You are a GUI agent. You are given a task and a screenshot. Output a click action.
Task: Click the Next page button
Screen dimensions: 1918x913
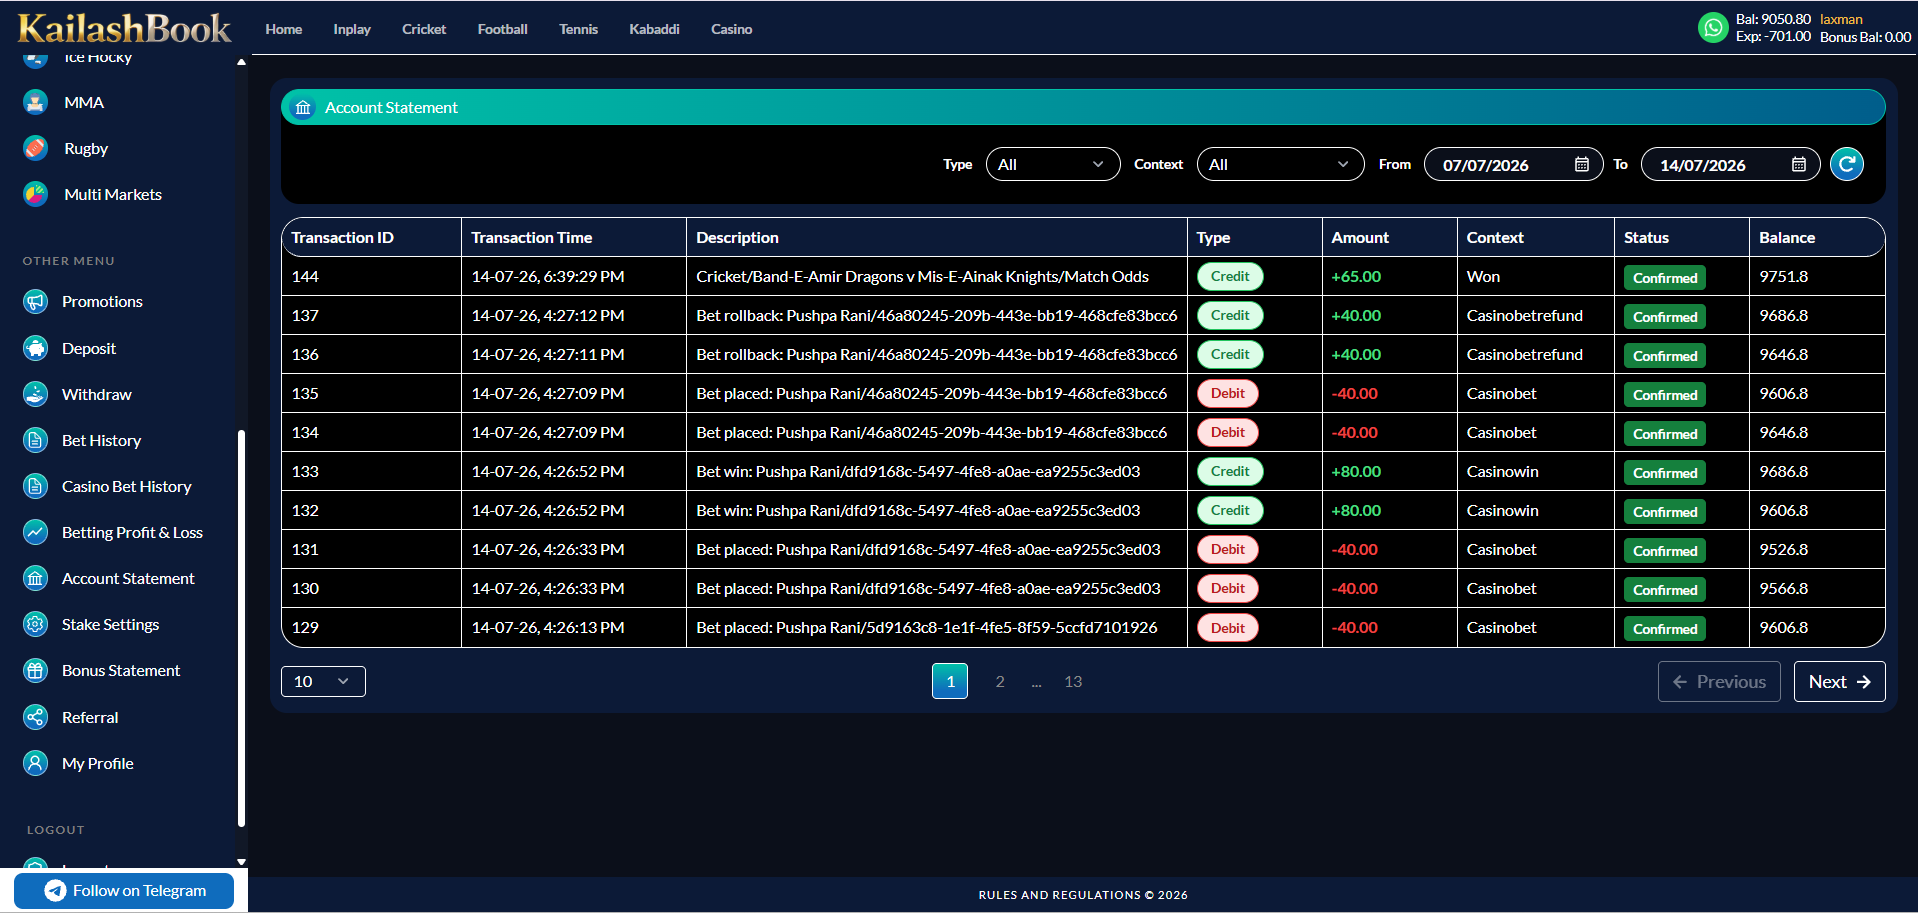coord(1839,681)
